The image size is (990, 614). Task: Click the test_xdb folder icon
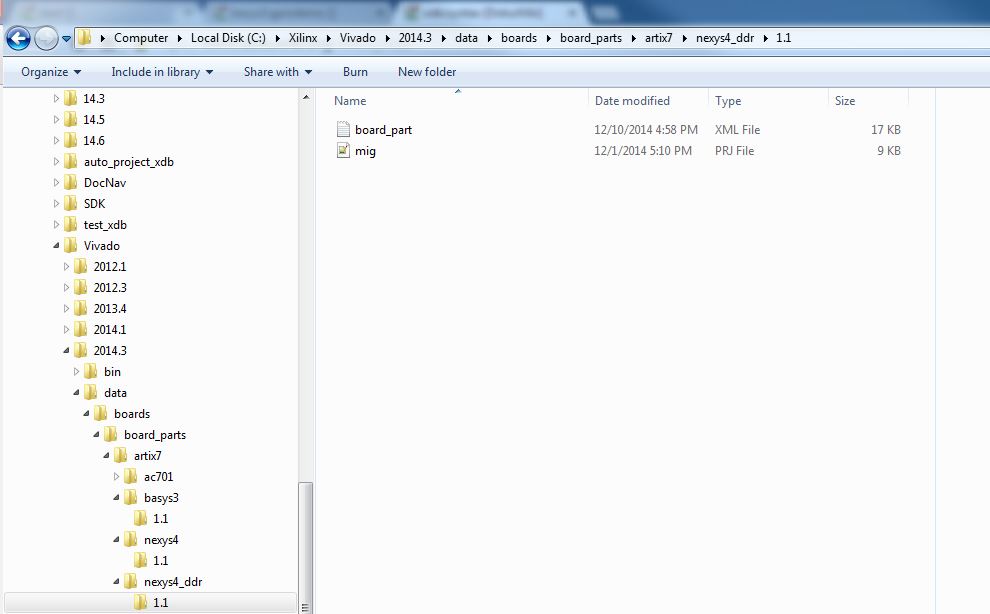(x=71, y=224)
